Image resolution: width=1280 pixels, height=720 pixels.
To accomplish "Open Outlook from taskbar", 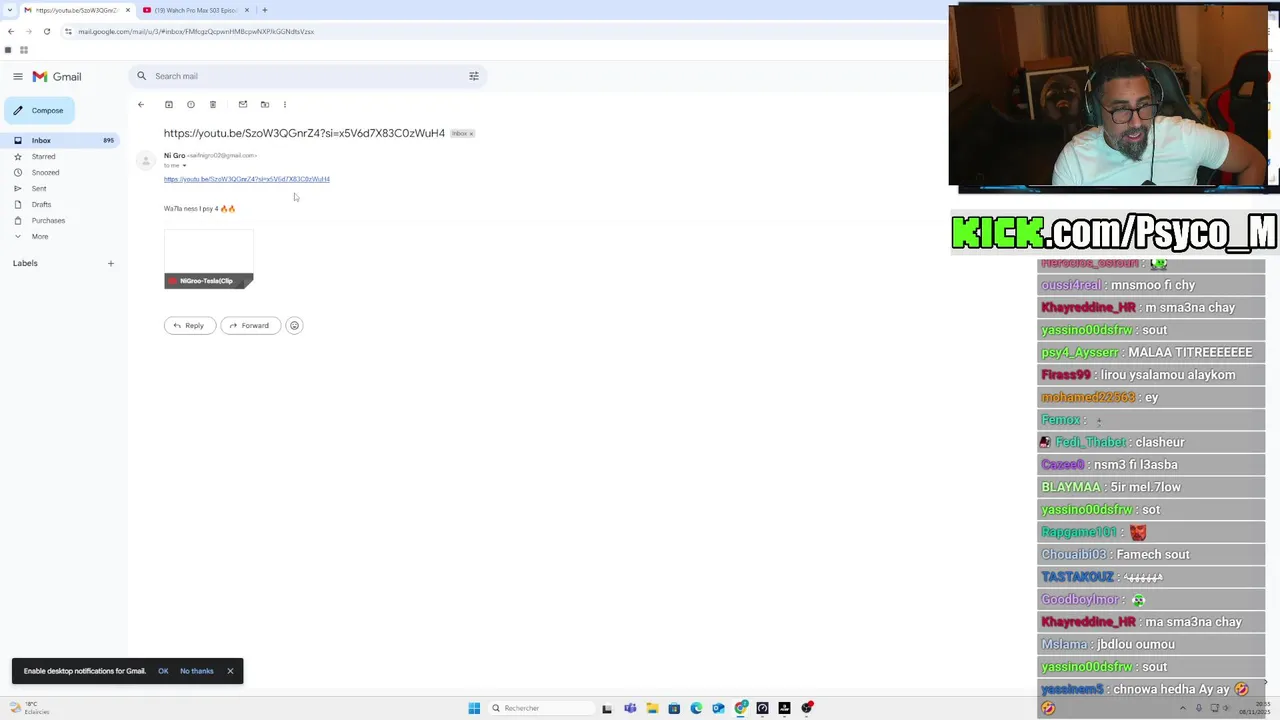I will click(x=718, y=708).
